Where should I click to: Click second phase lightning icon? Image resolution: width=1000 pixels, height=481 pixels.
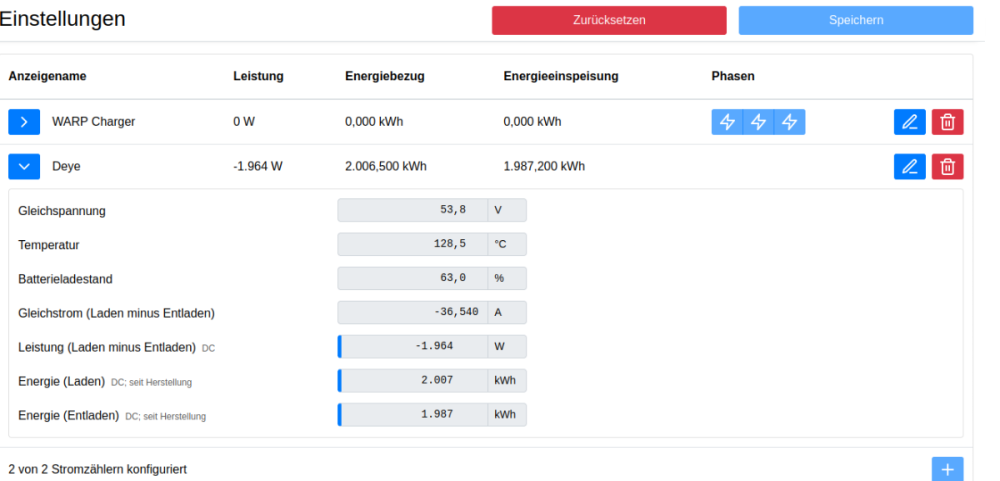758,122
